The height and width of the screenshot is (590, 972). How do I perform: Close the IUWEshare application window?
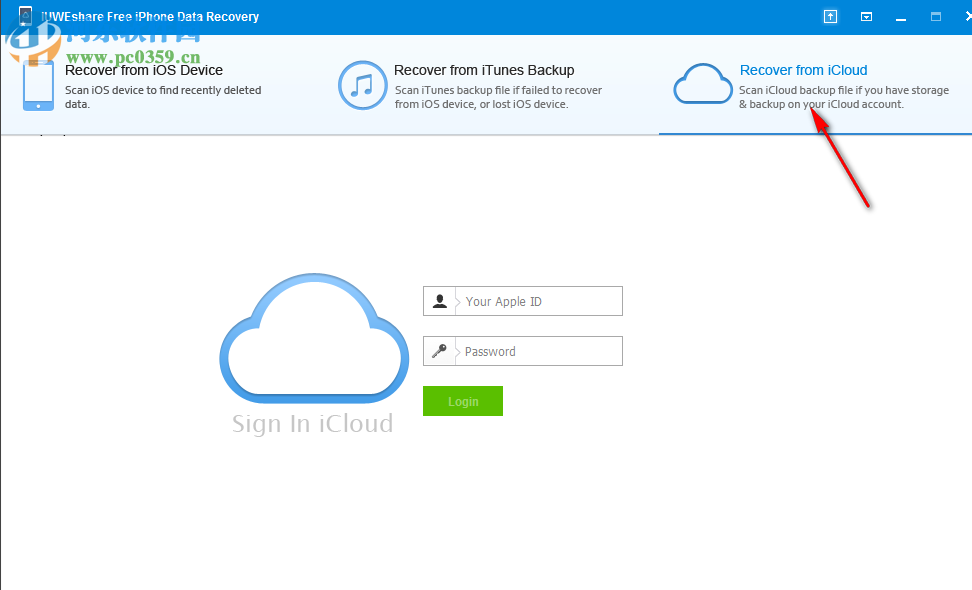(x=966, y=16)
